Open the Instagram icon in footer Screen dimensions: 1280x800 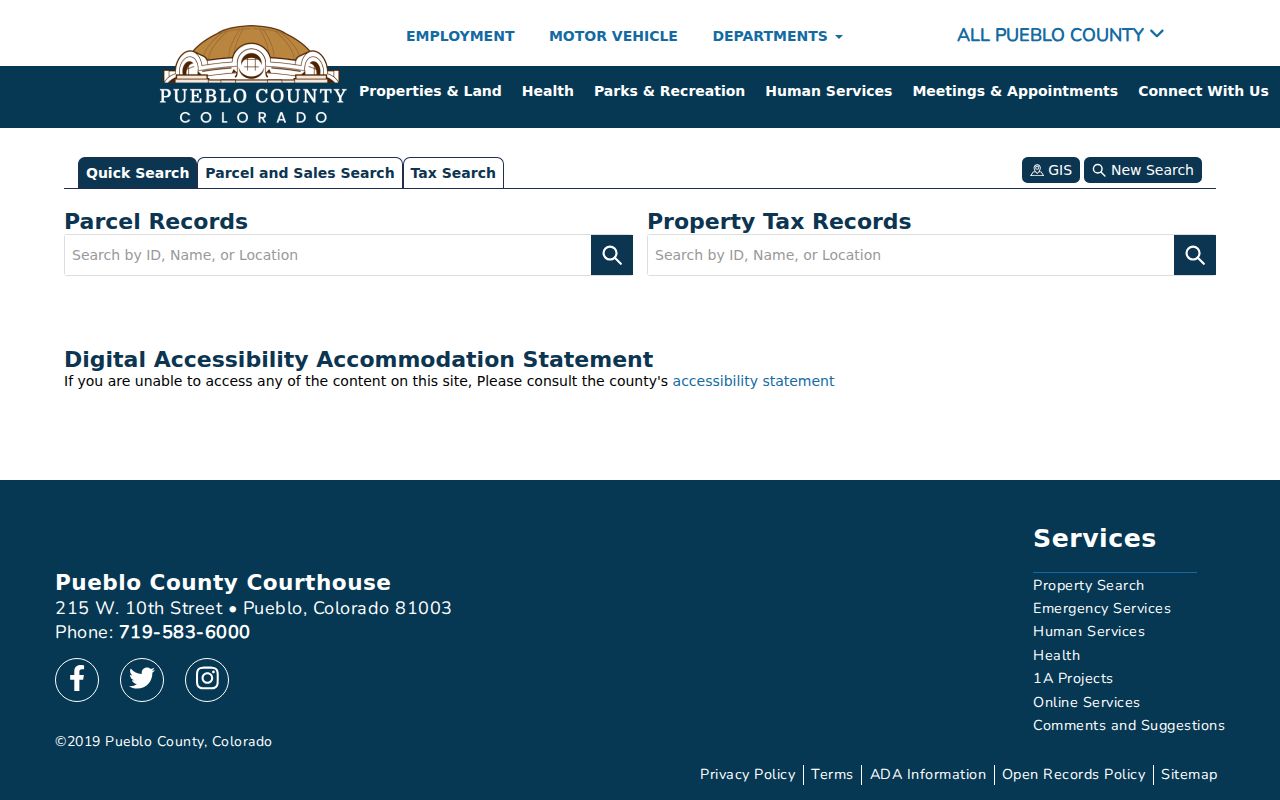coord(207,680)
